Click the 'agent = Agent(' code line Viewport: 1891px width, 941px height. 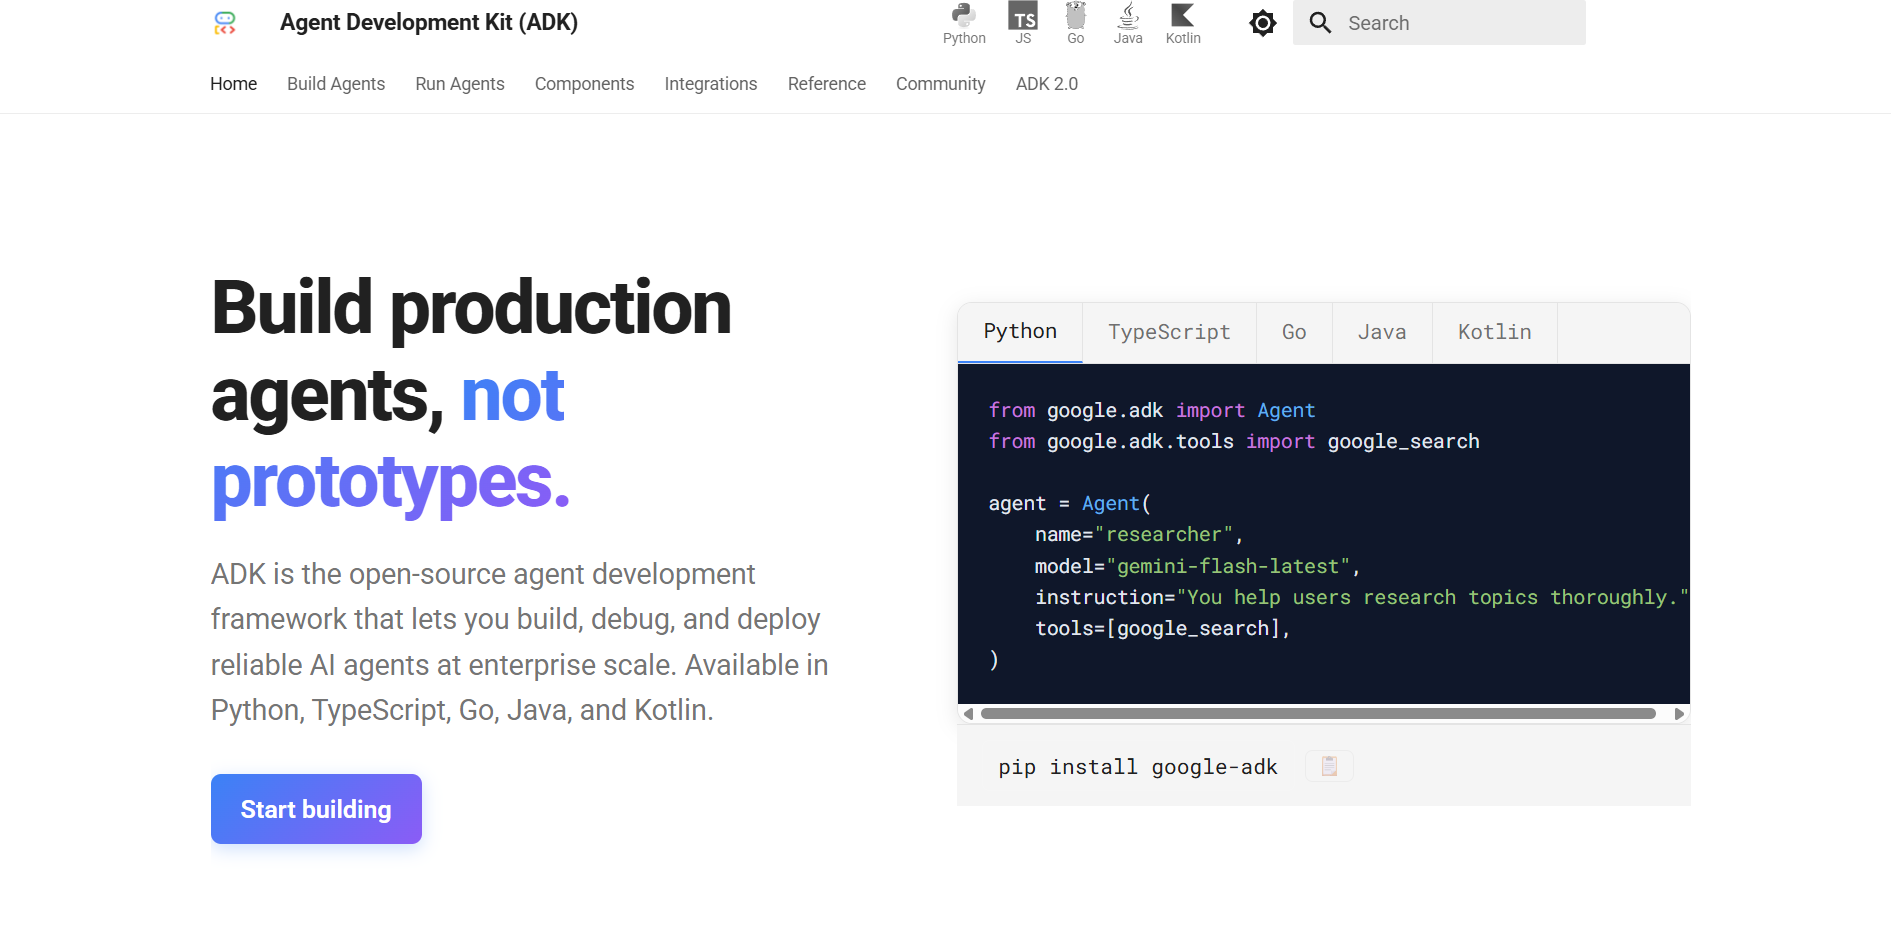tap(1070, 503)
